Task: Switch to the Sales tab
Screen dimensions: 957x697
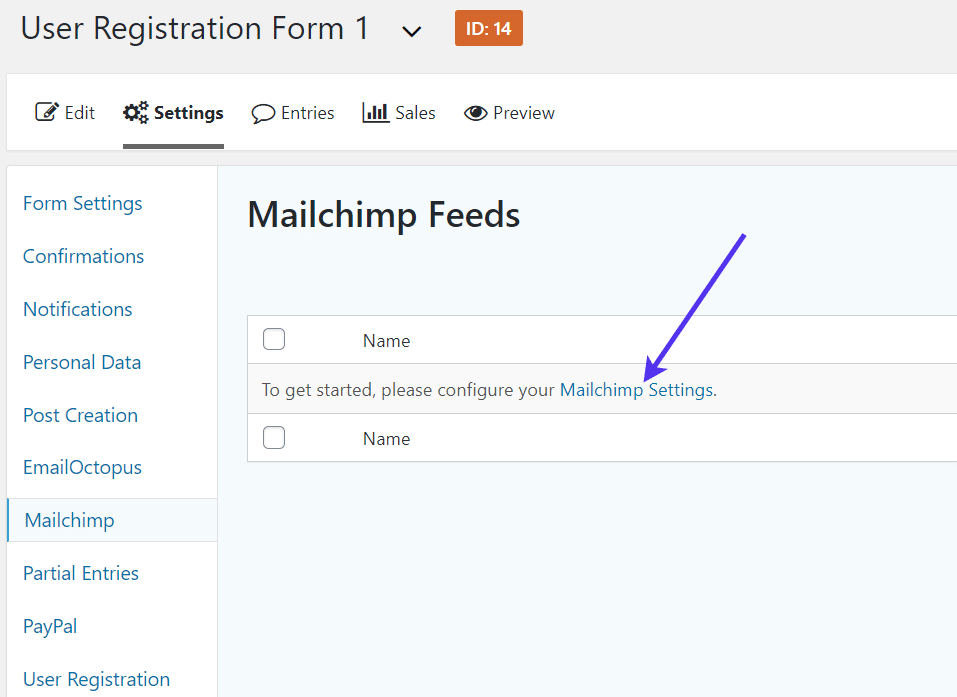Action: click(x=414, y=113)
